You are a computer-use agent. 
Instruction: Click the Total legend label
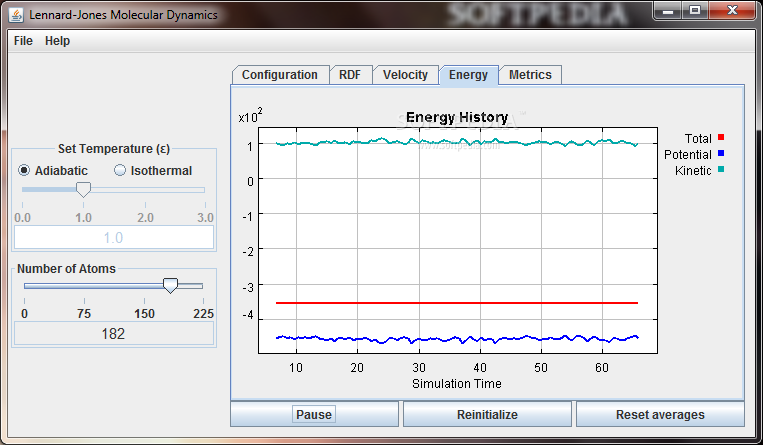pos(698,139)
